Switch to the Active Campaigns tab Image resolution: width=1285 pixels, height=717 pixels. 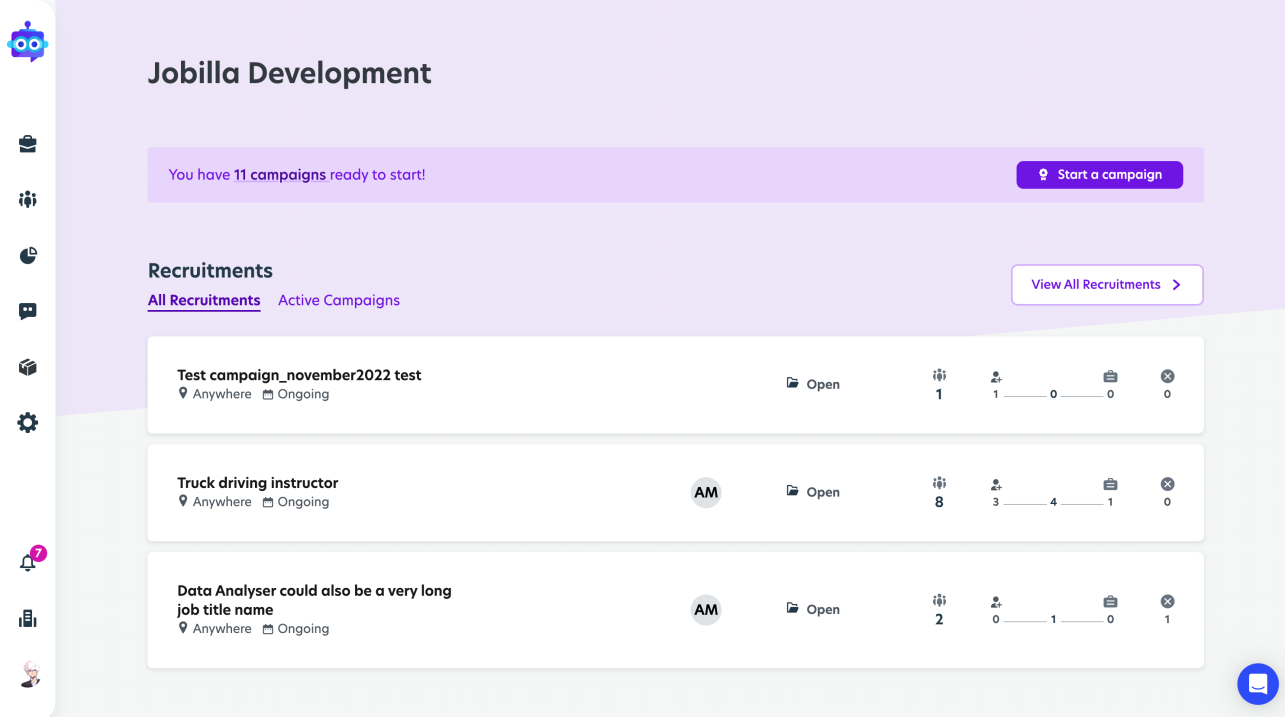coord(339,300)
